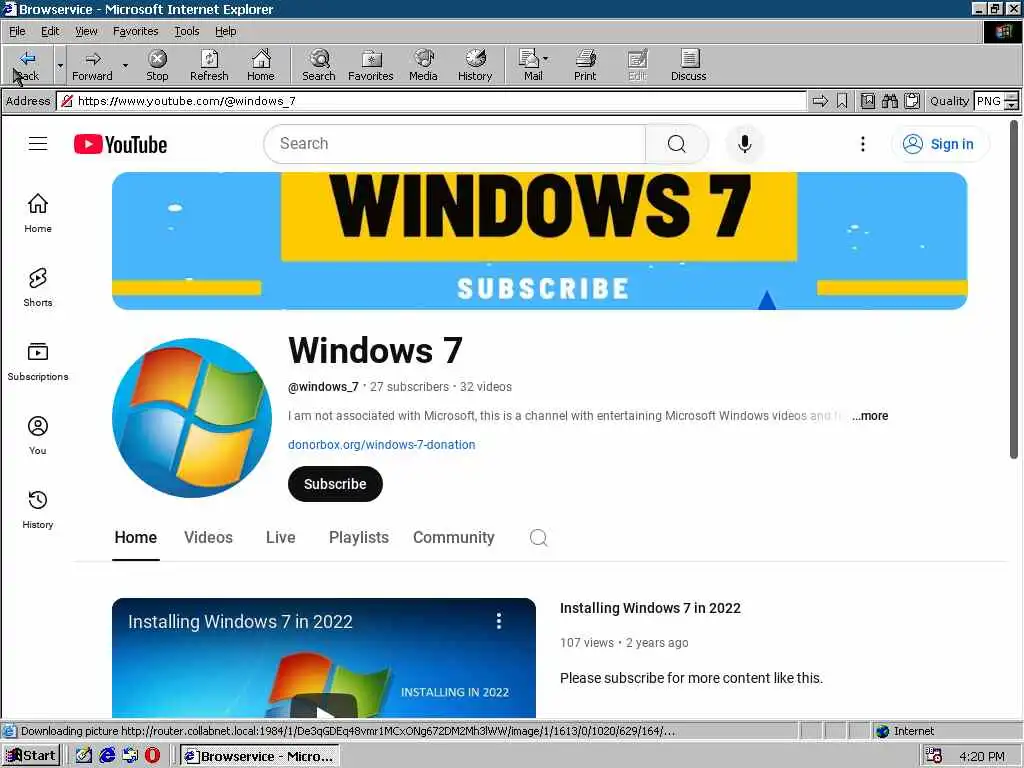Click the voice search microphone icon

(x=744, y=144)
